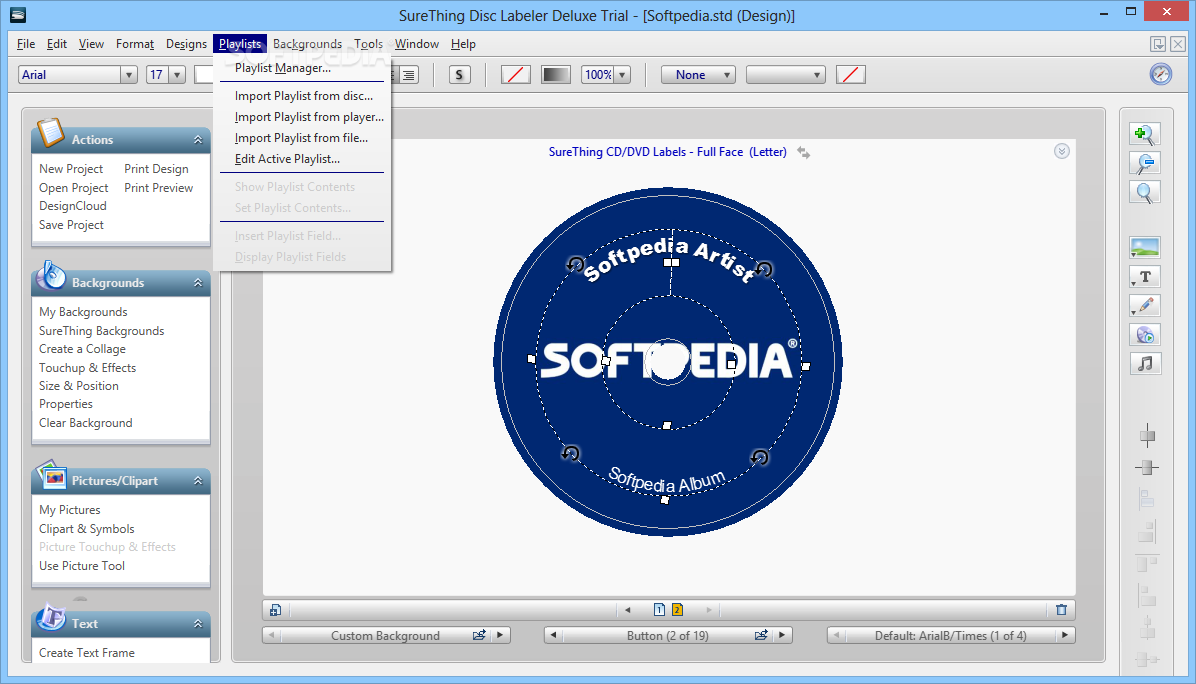
Task: Click the round collapse chevron above canvas
Action: click(x=1062, y=151)
